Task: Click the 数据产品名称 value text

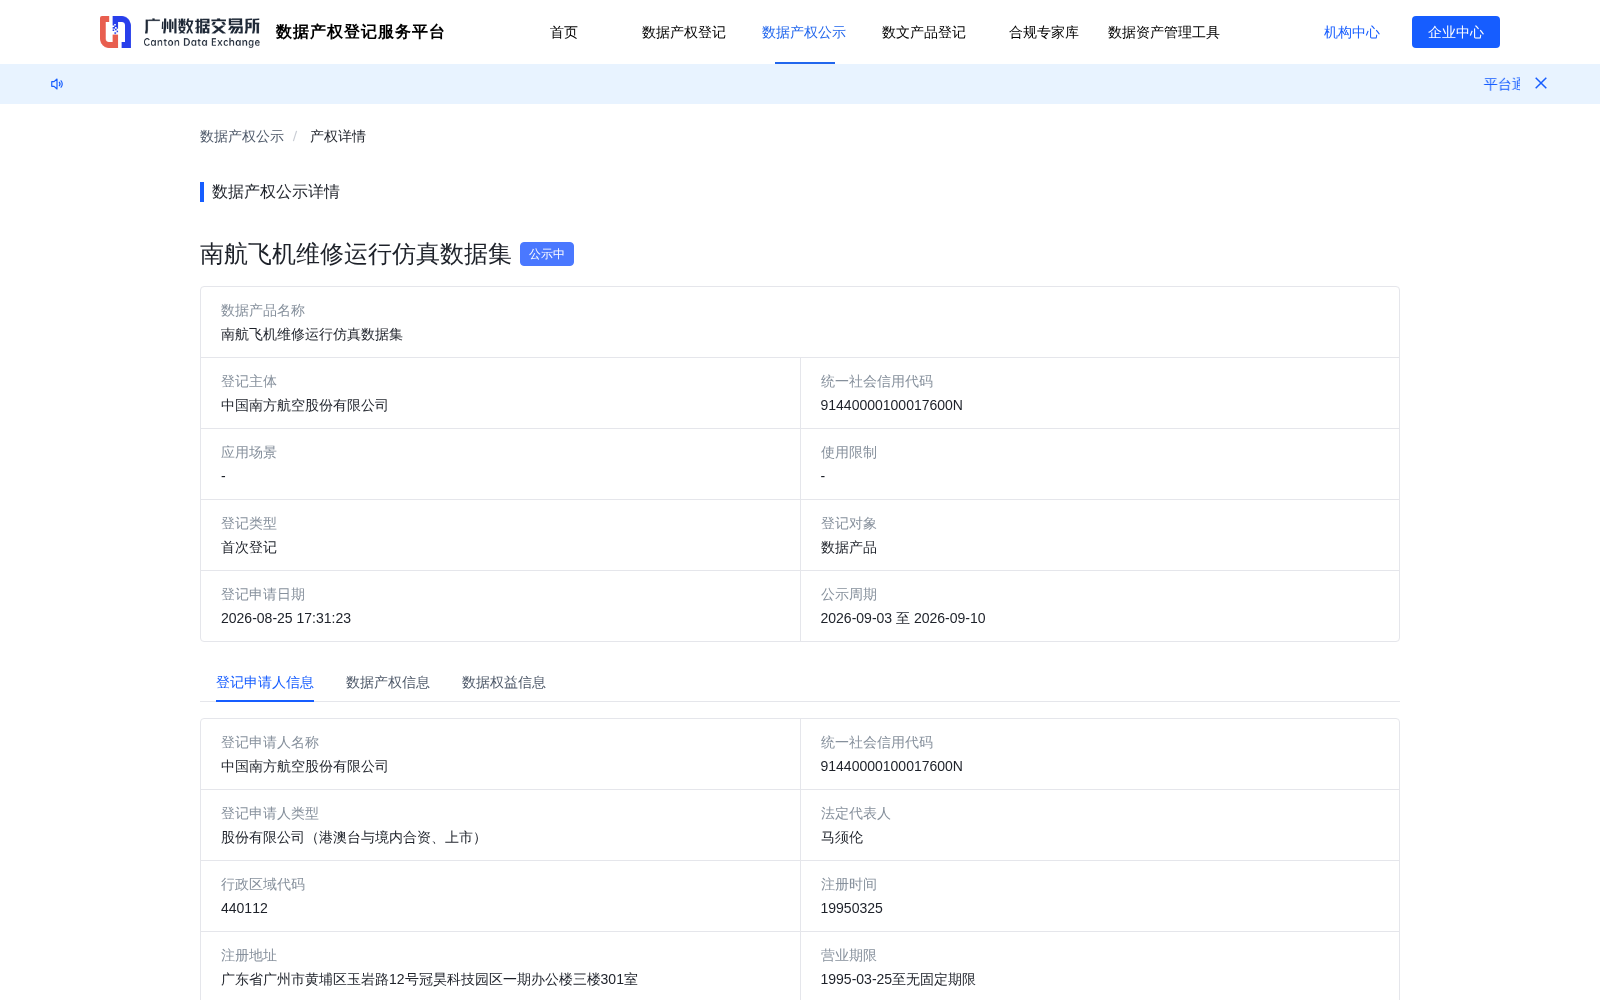Action: pyautogui.click(x=312, y=334)
